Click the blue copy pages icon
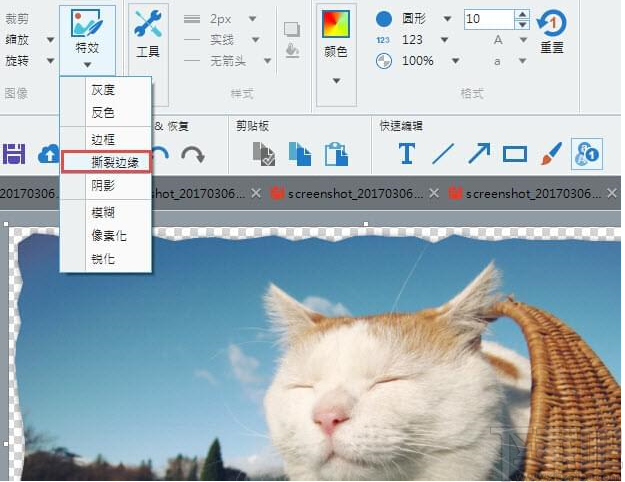 (300, 154)
